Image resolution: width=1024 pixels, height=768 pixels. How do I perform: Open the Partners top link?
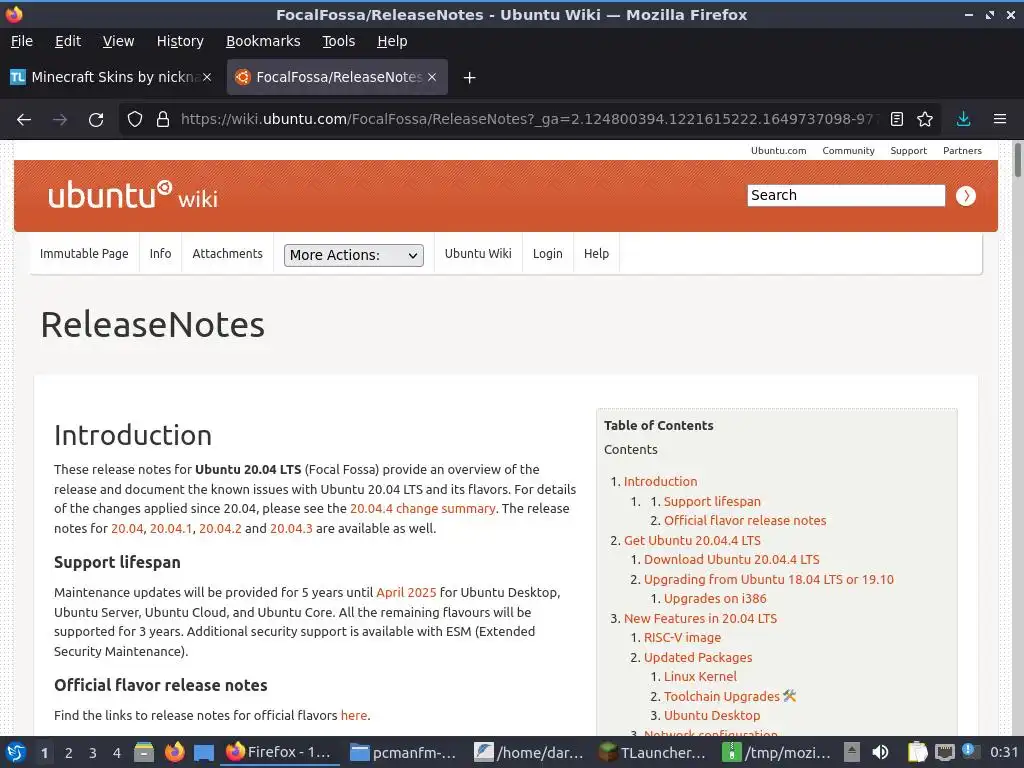point(962,151)
